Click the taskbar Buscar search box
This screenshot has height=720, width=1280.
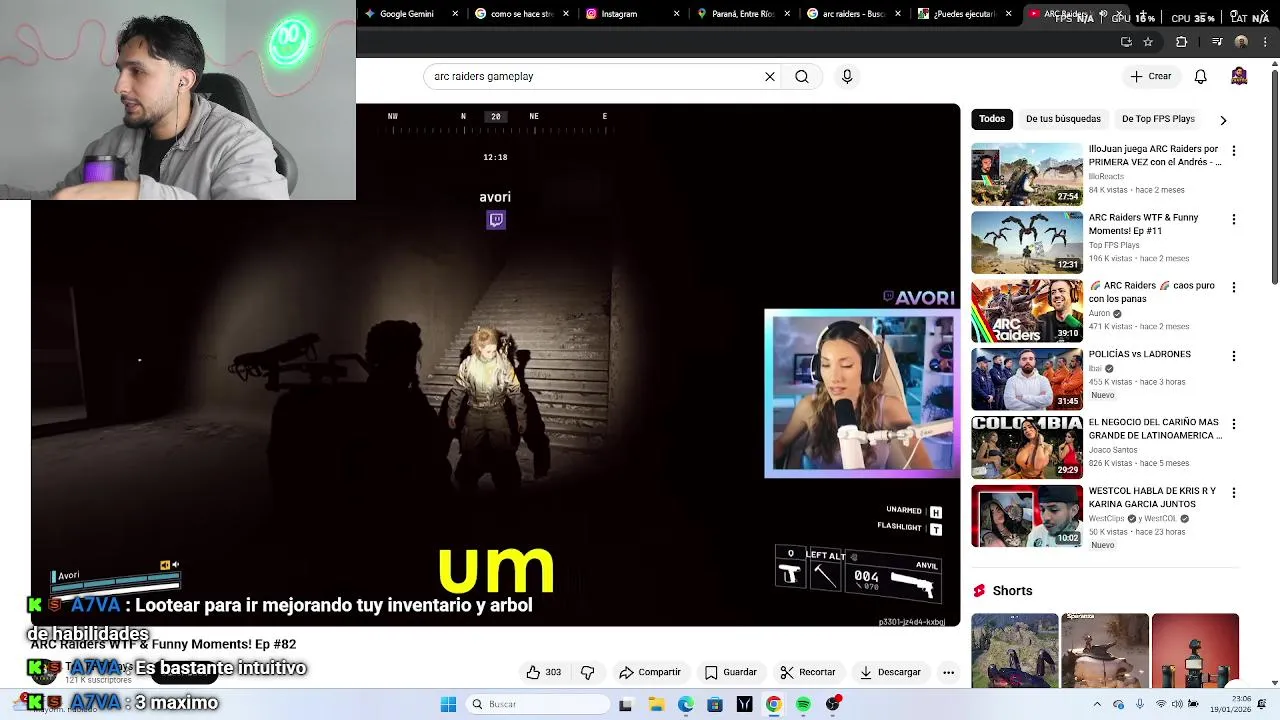click(x=538, y=704)
